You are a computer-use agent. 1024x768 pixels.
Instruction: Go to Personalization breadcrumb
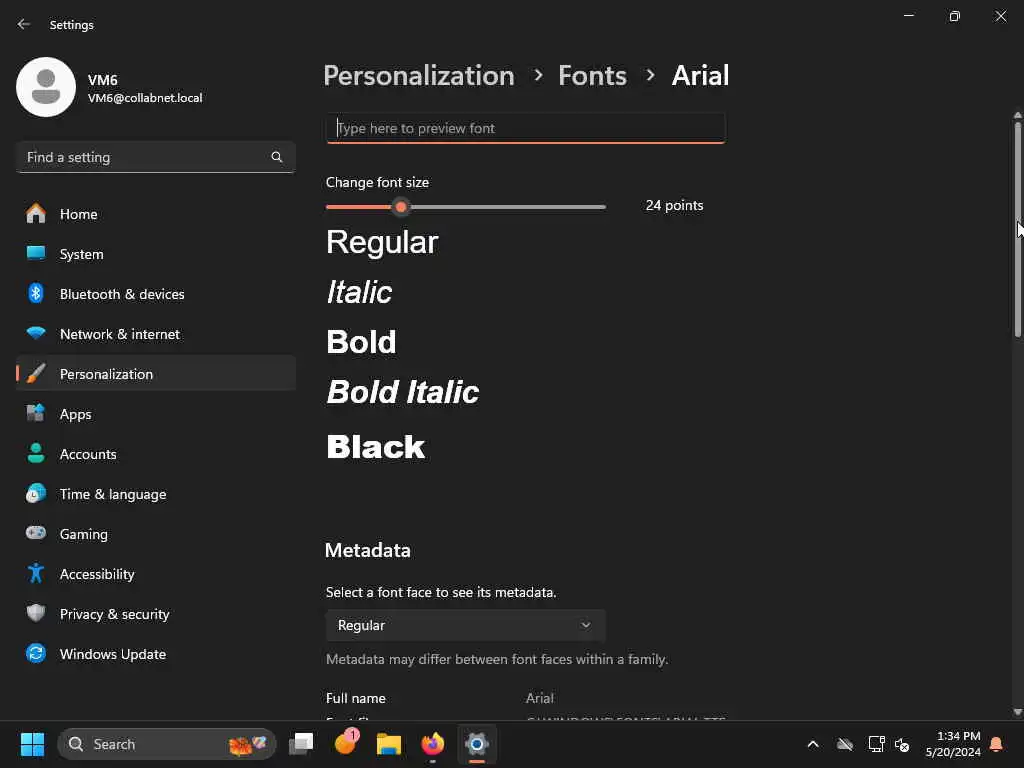(419, 76)
